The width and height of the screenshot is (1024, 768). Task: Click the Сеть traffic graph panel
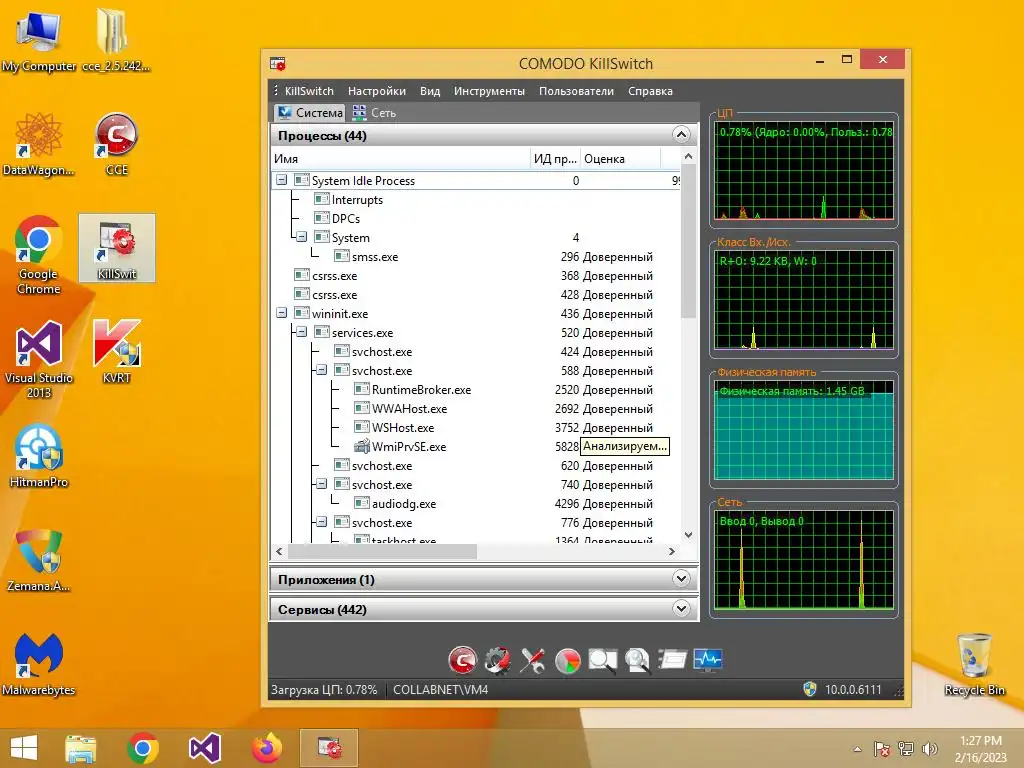[x=804, y=560]
